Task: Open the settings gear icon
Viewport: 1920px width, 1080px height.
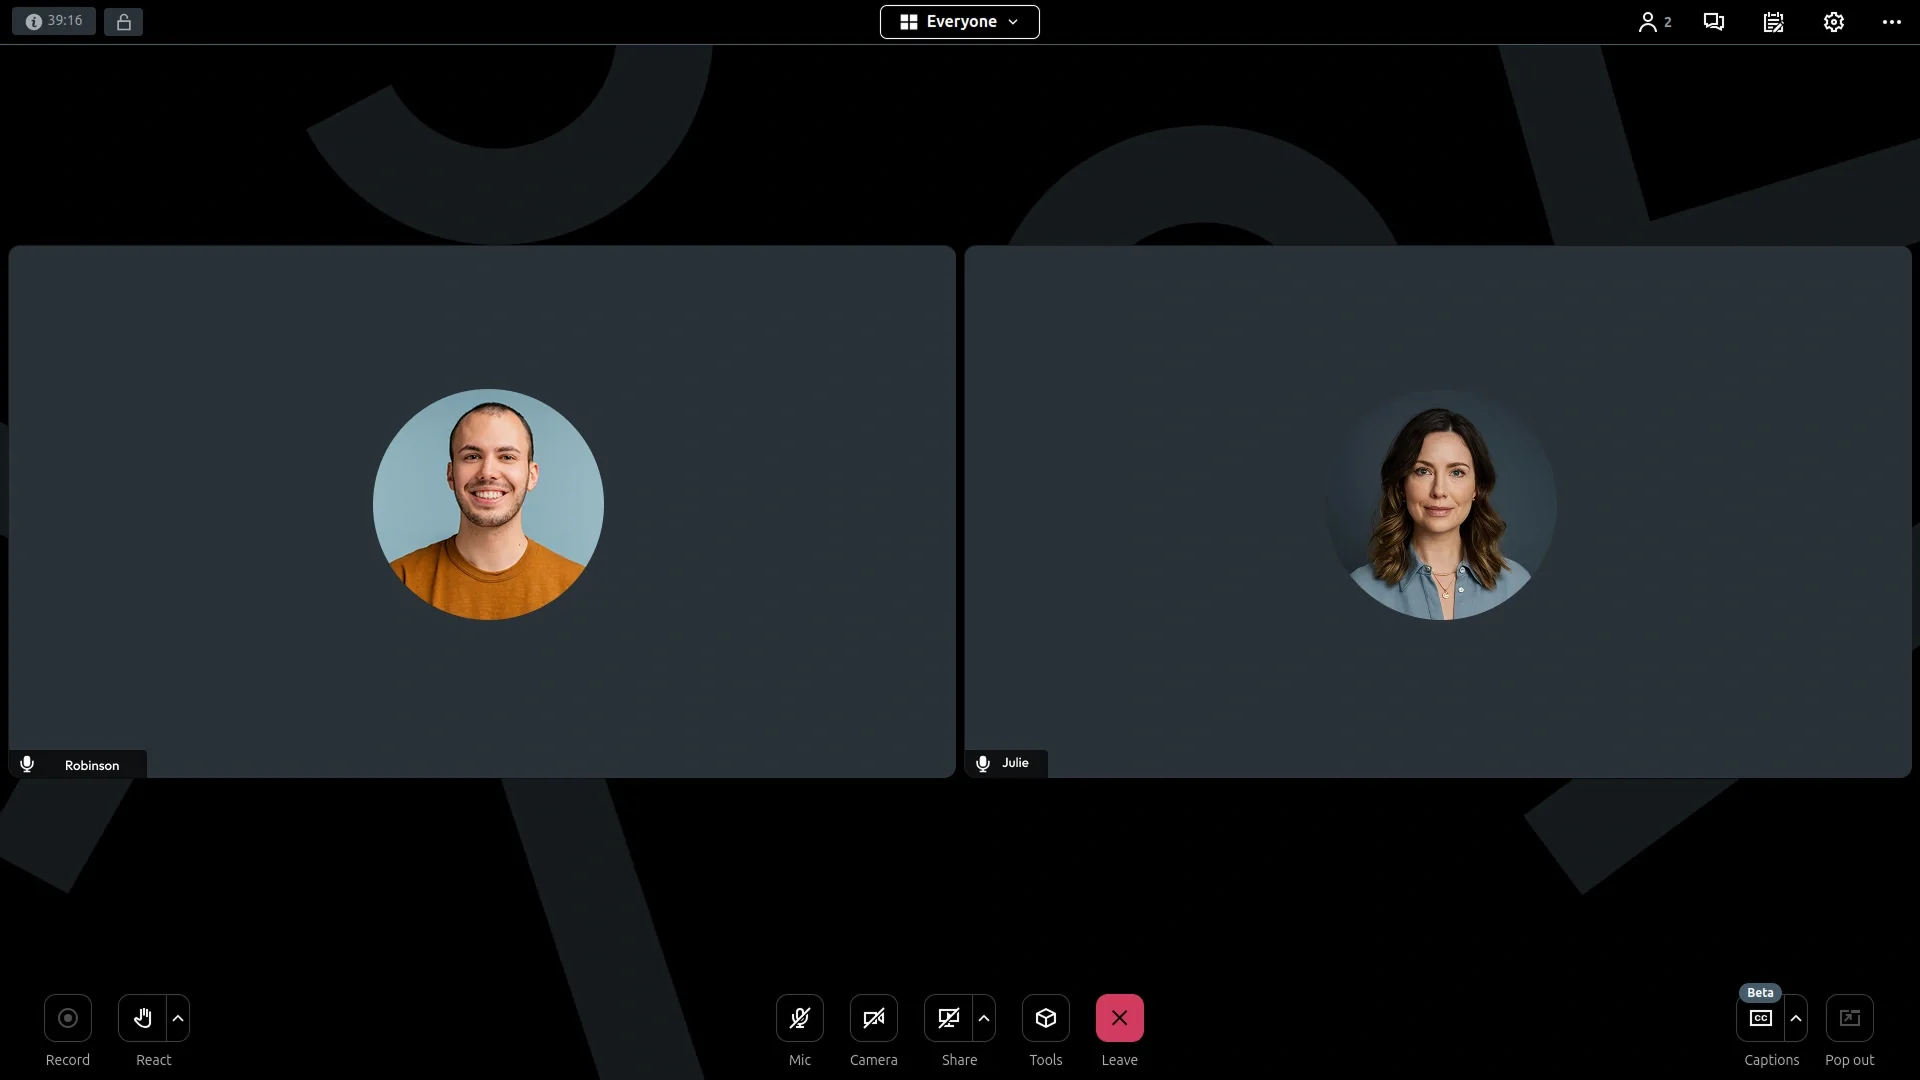Action: [1834, 22]
